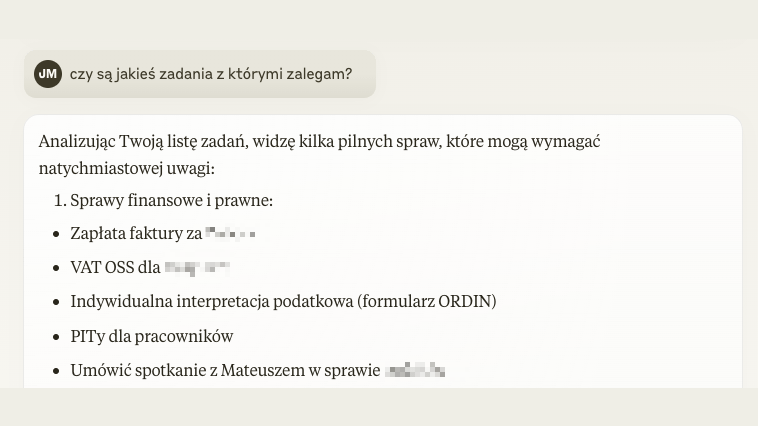Click the 'Indywidualna interpretacja podatkowa' item
Screen dimensions: 758x426
(283, 301)
